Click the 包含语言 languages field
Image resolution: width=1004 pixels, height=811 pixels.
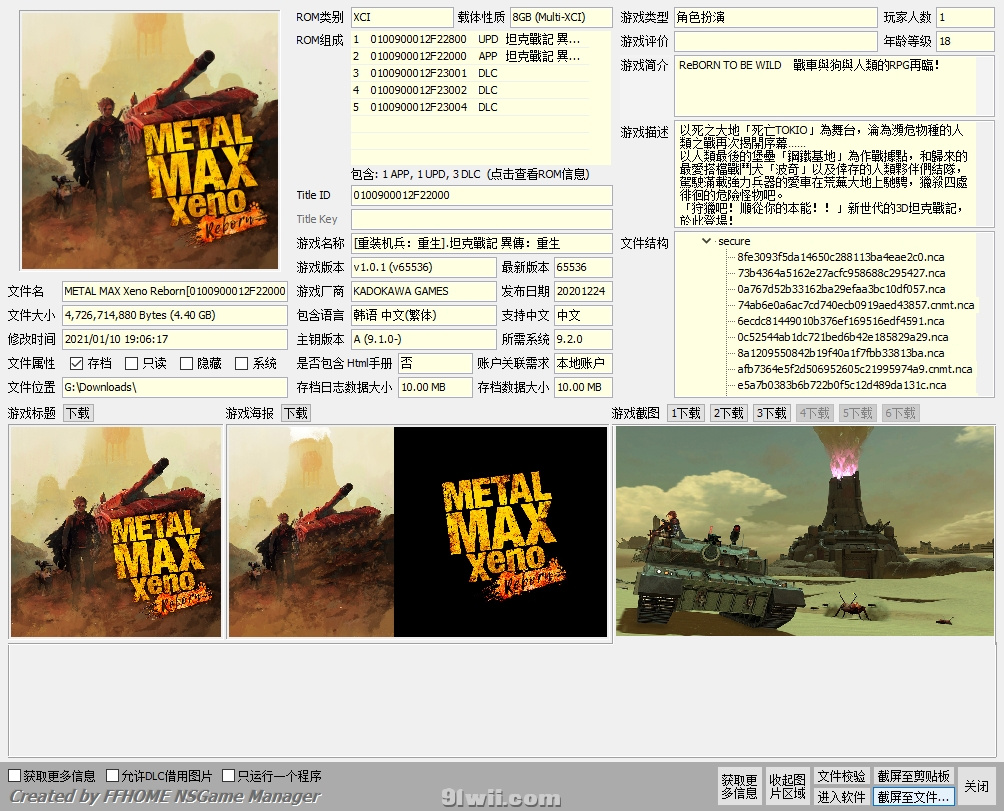[423, 315]
